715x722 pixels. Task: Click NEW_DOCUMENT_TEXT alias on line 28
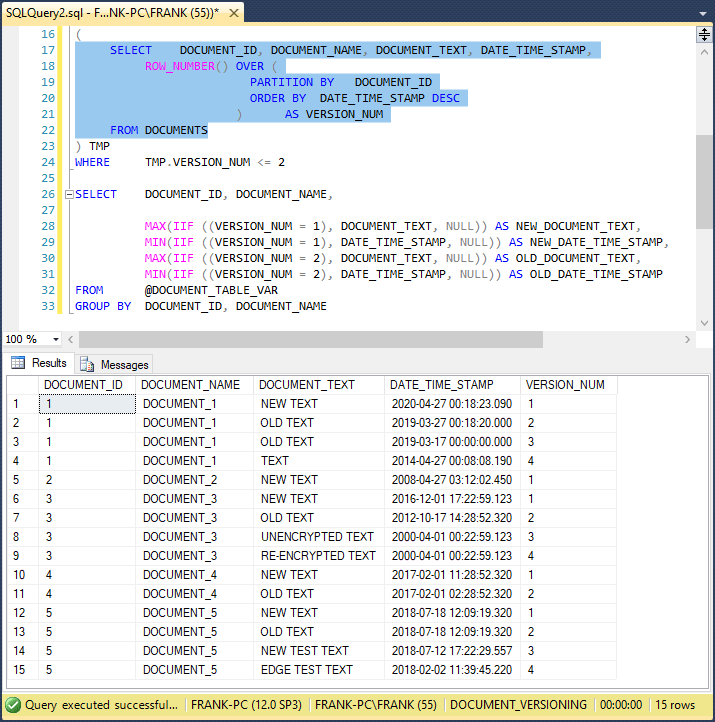575,227
